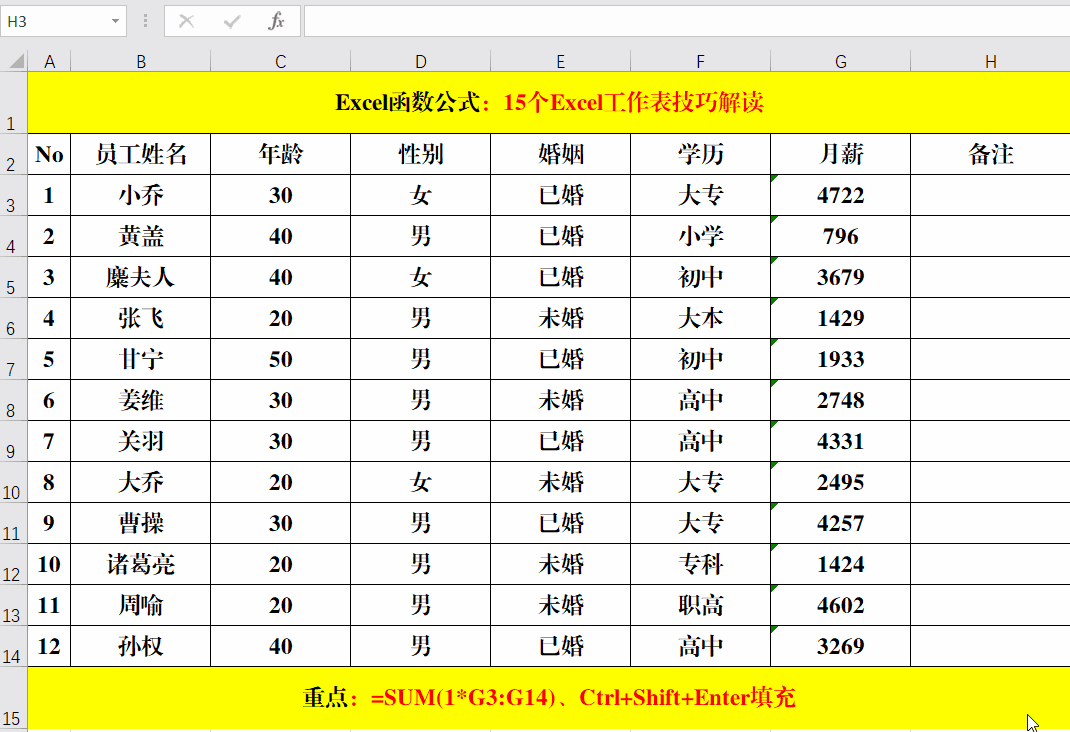Viewport: 1070px width, 732px height.
Task: Click the Enter checkmark icon in the formula bar
Action: click(232, 22)
